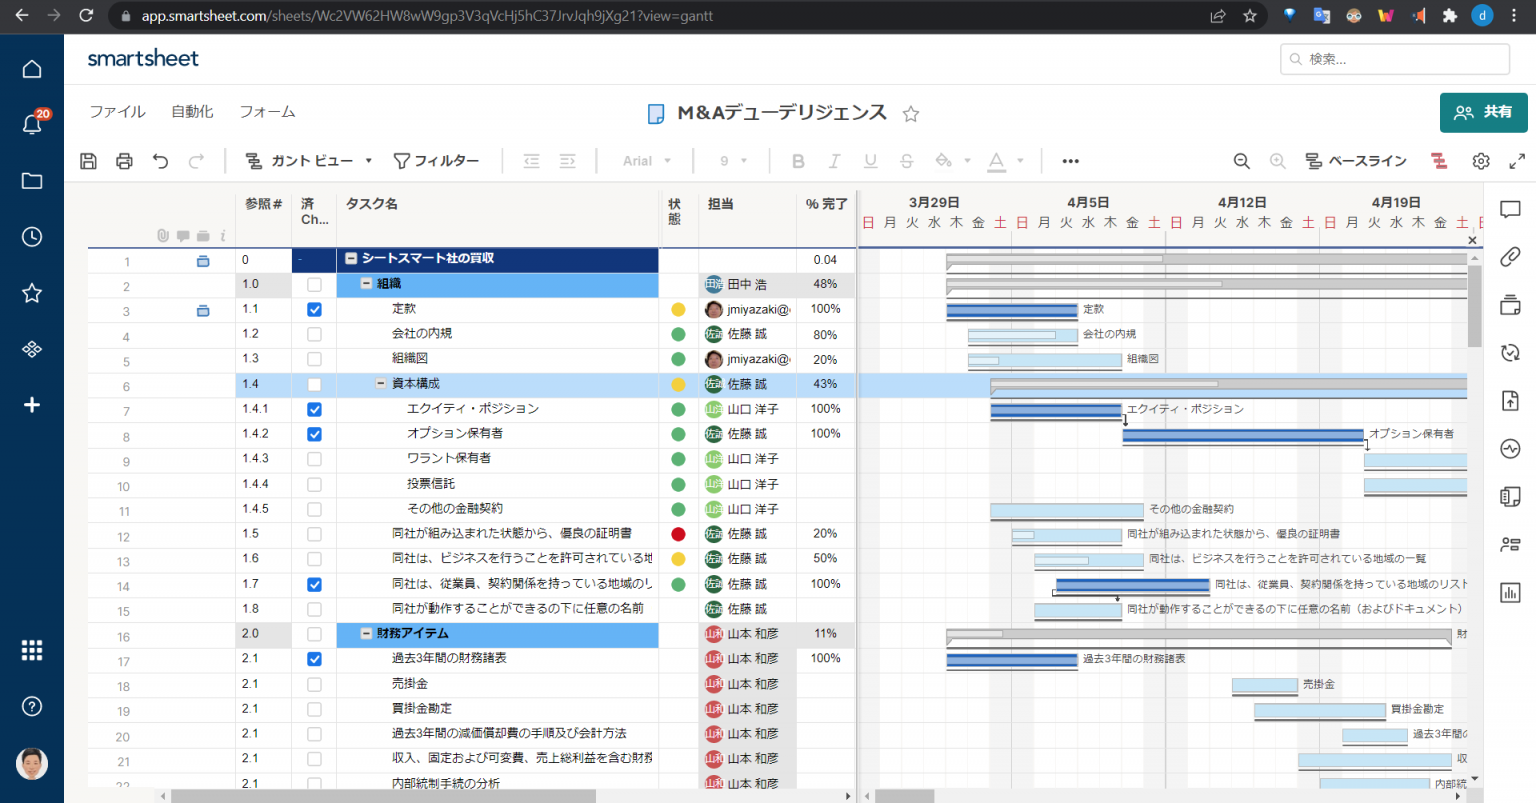Click the Save icon in the toolbar
1536x803 pixels.
[88, 160]
